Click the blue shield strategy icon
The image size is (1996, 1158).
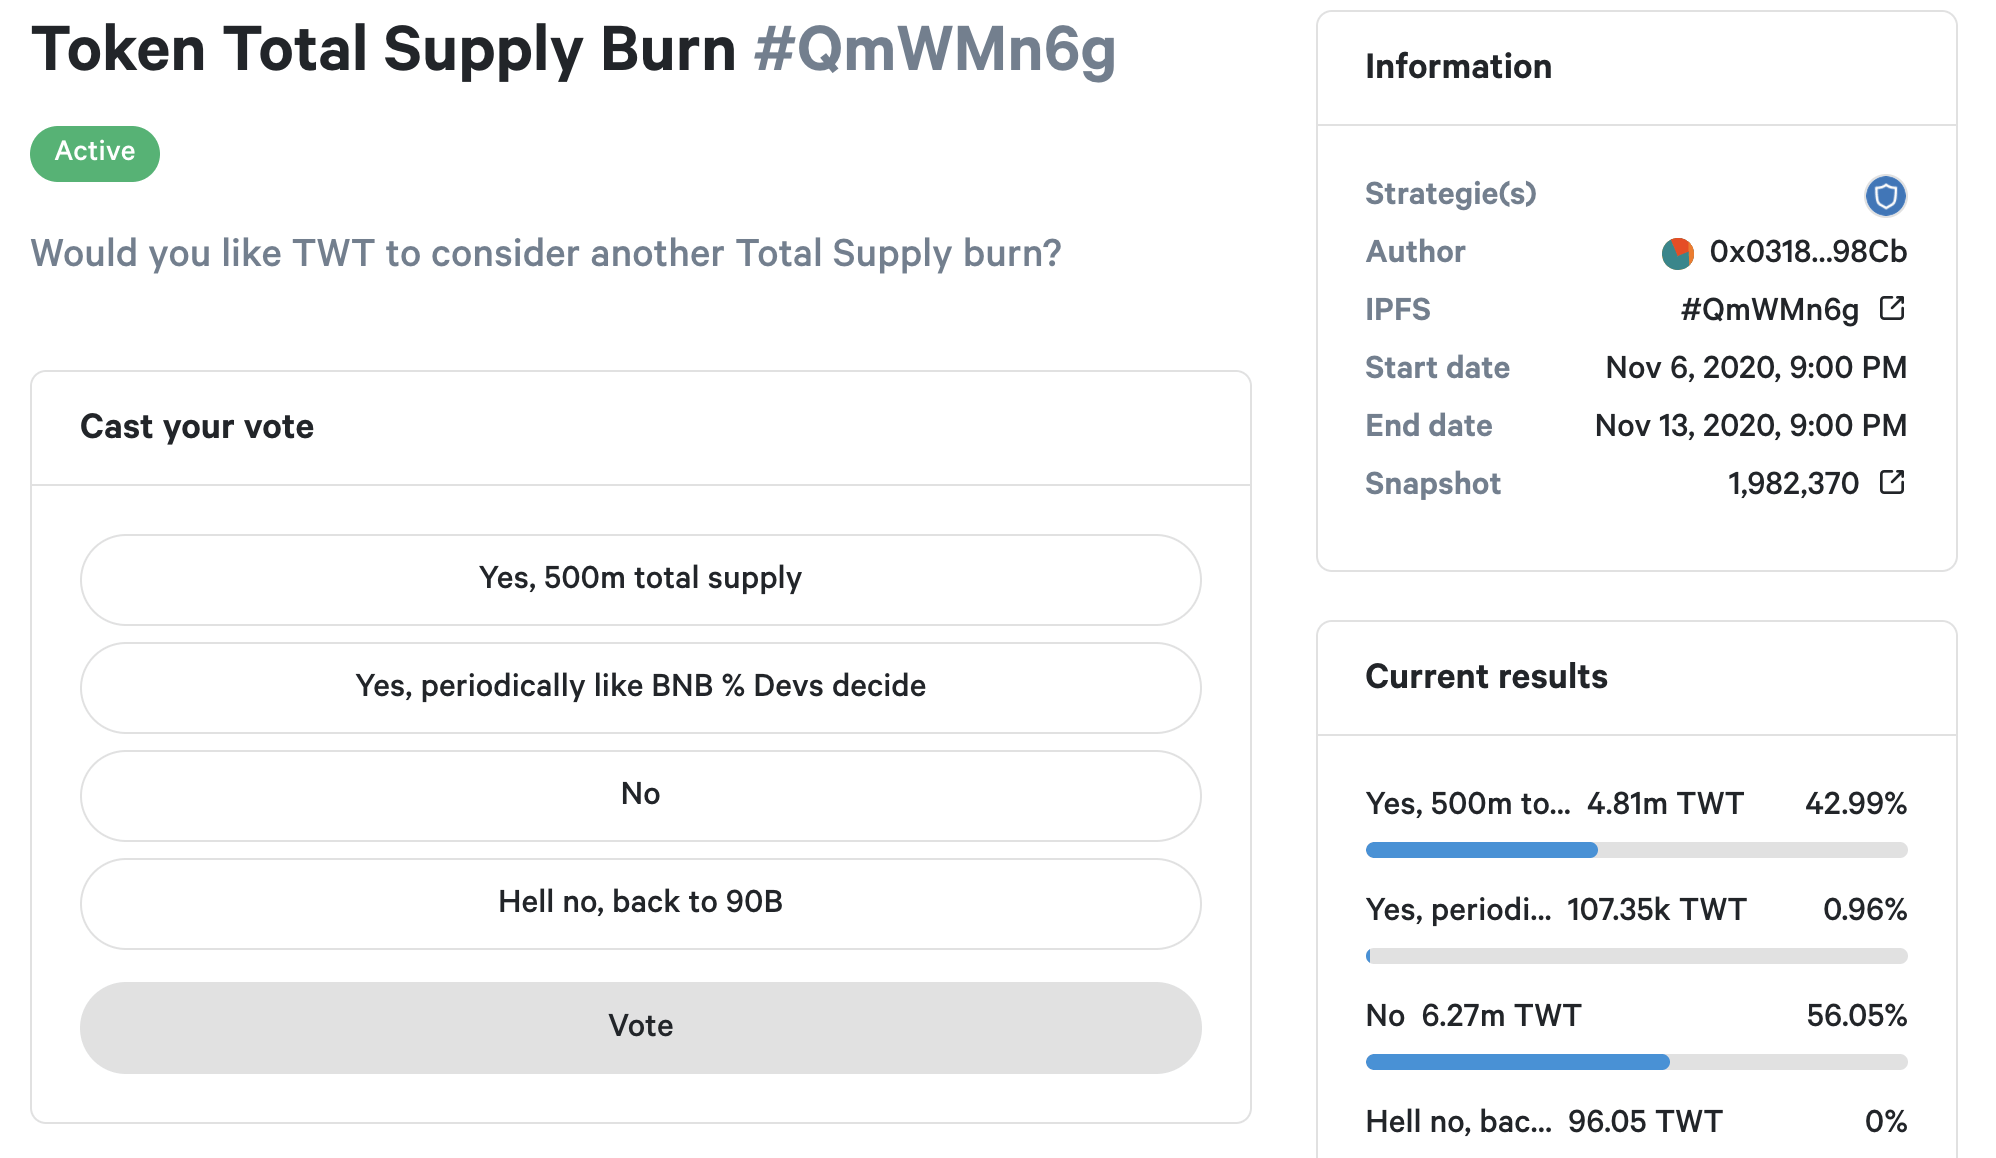point(1885,195)
